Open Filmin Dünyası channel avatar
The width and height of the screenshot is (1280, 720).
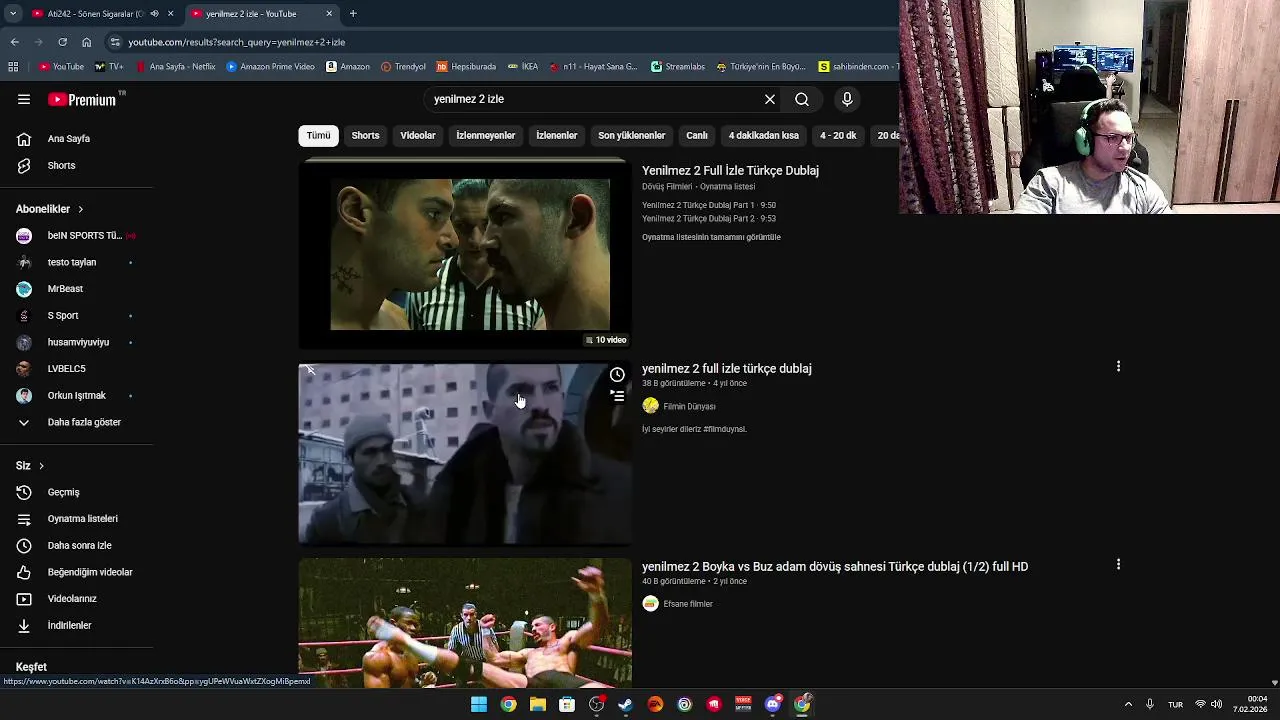pyautogui.click(x=650, y=406)
